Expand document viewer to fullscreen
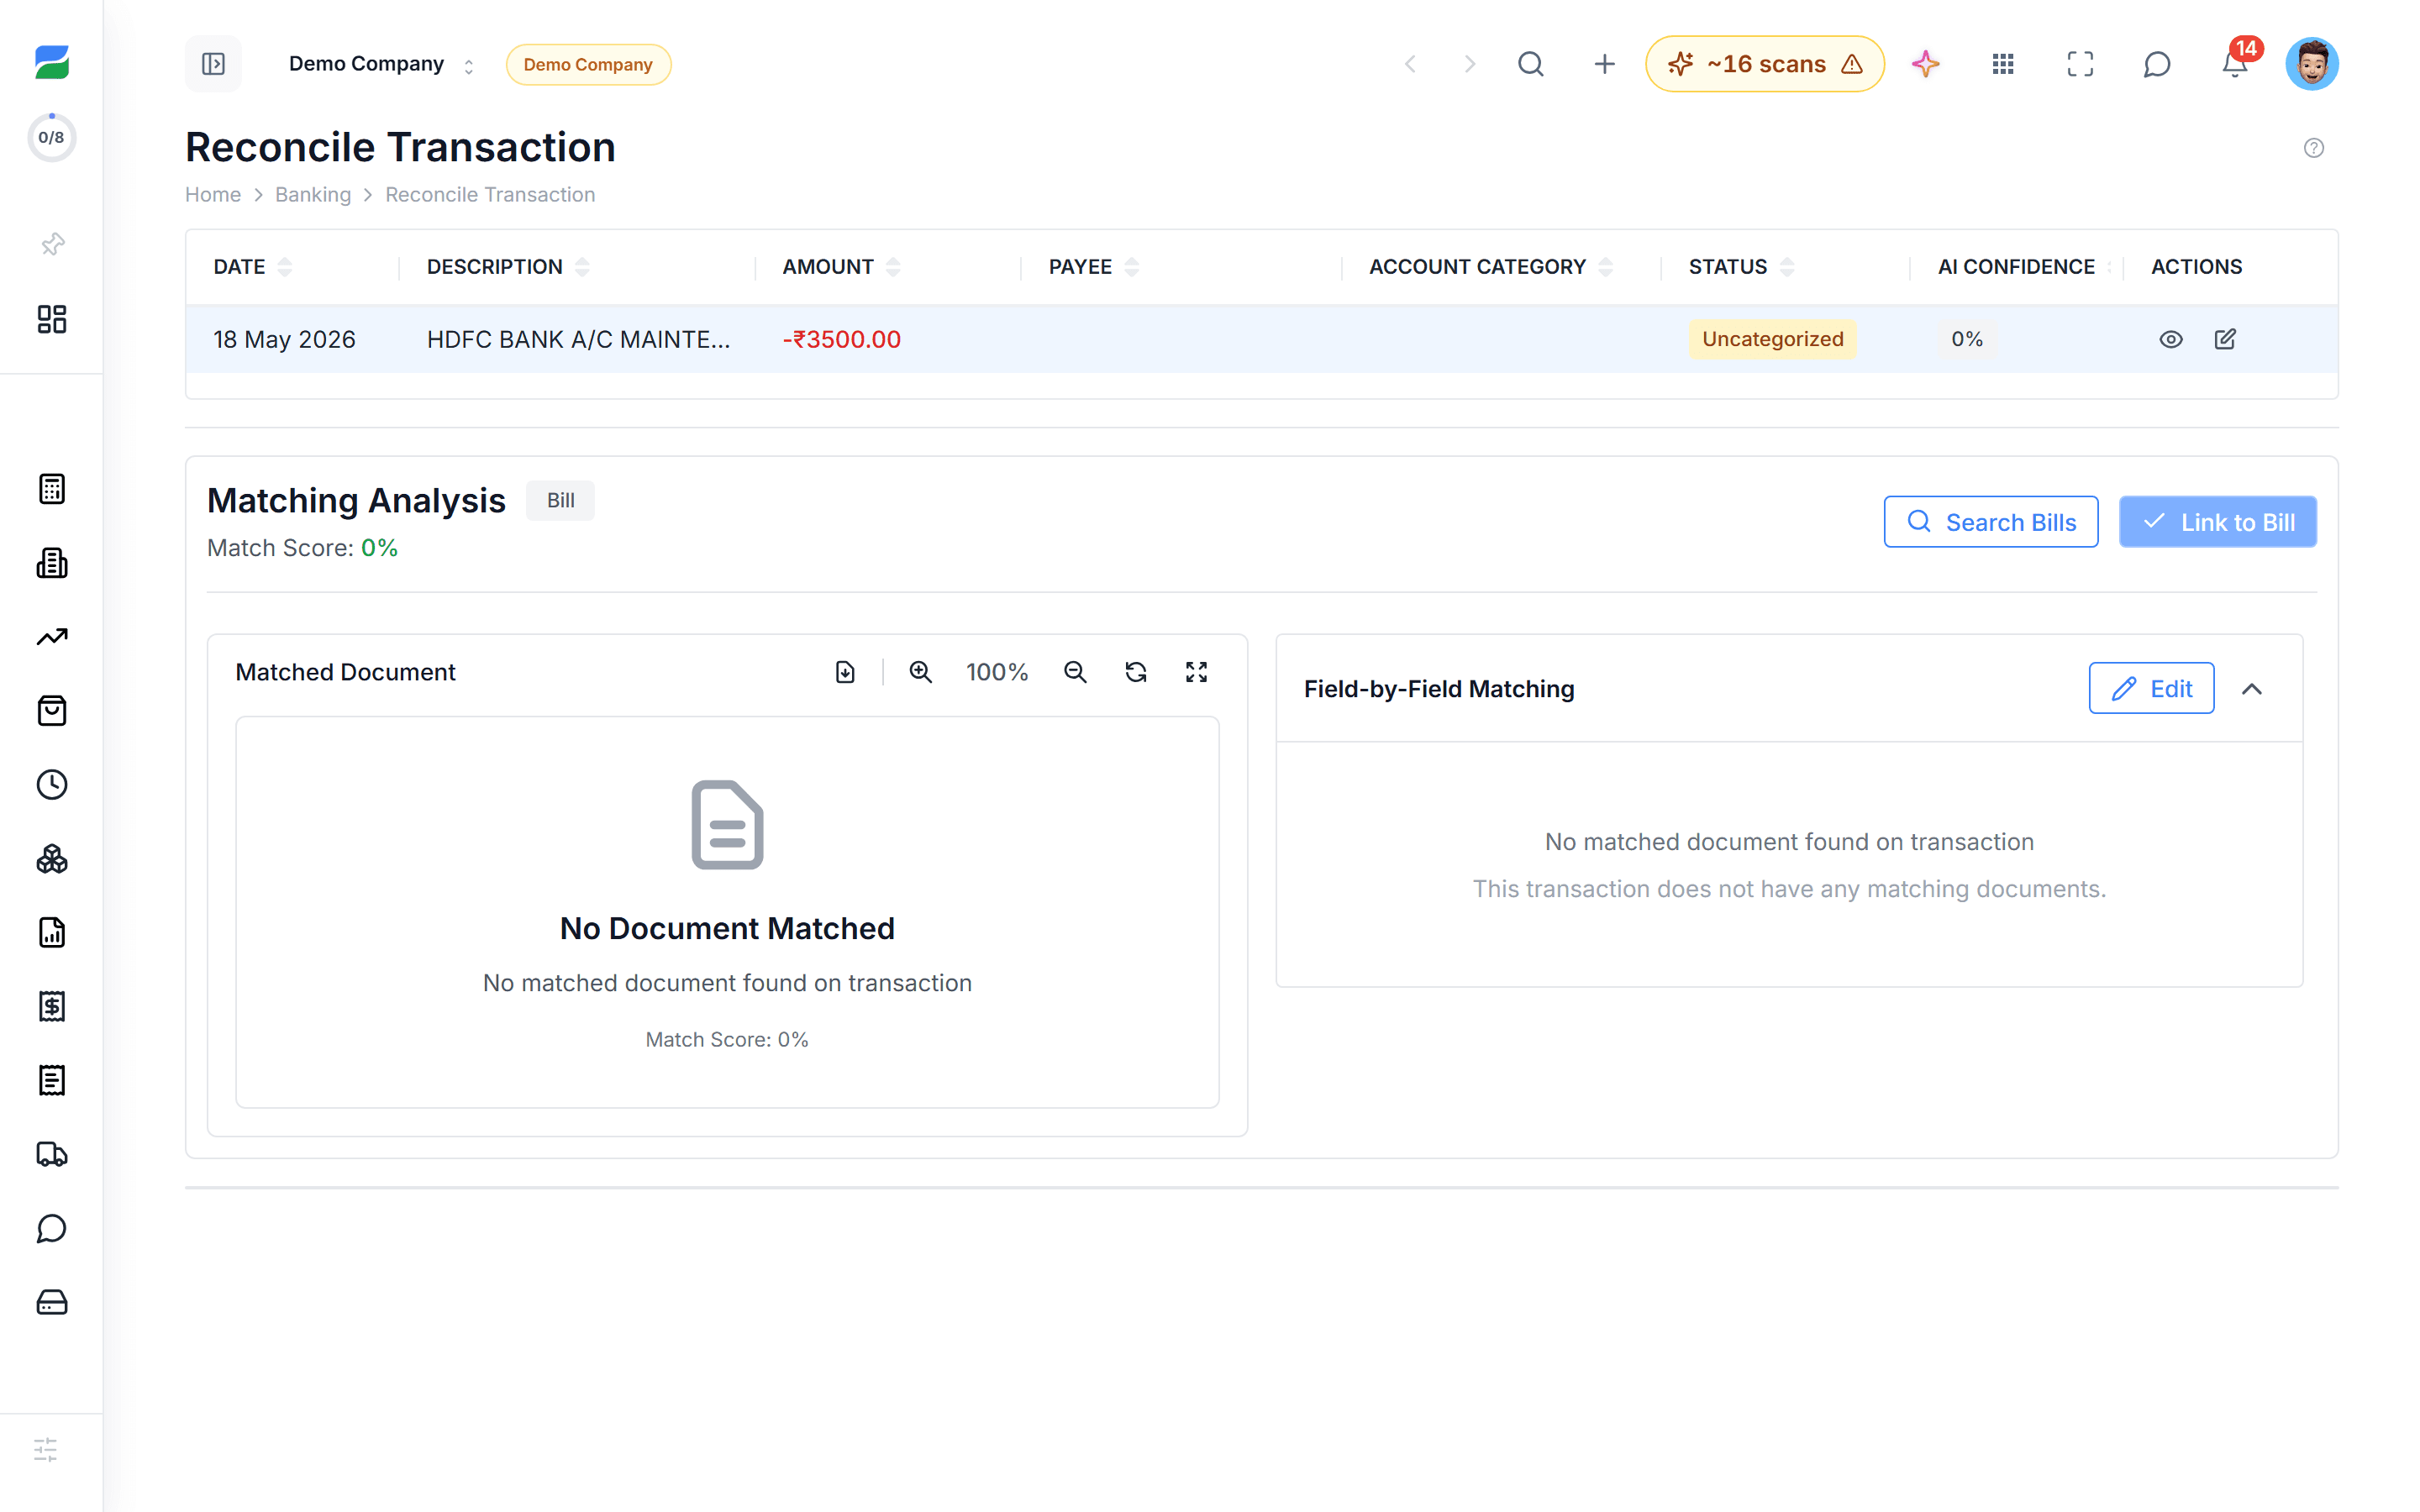 pyautogui.click(x=1196, y=672)
